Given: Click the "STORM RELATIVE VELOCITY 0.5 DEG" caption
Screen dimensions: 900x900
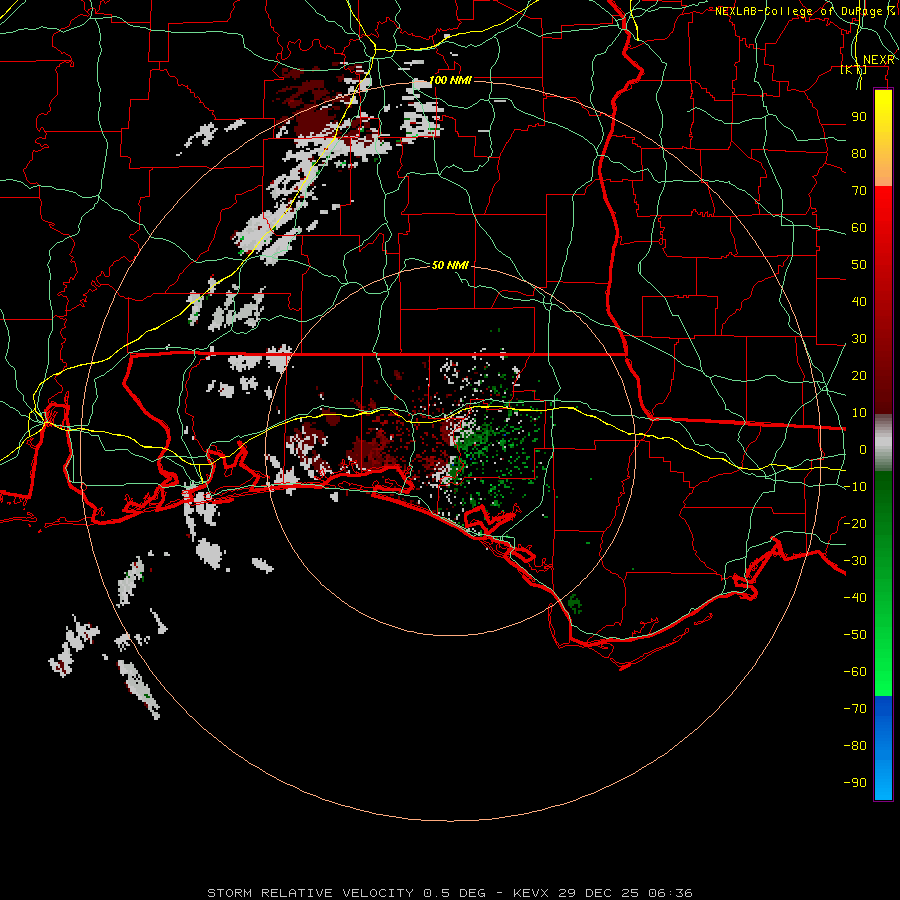Looking at the screenshot, I should click(346, 893).
